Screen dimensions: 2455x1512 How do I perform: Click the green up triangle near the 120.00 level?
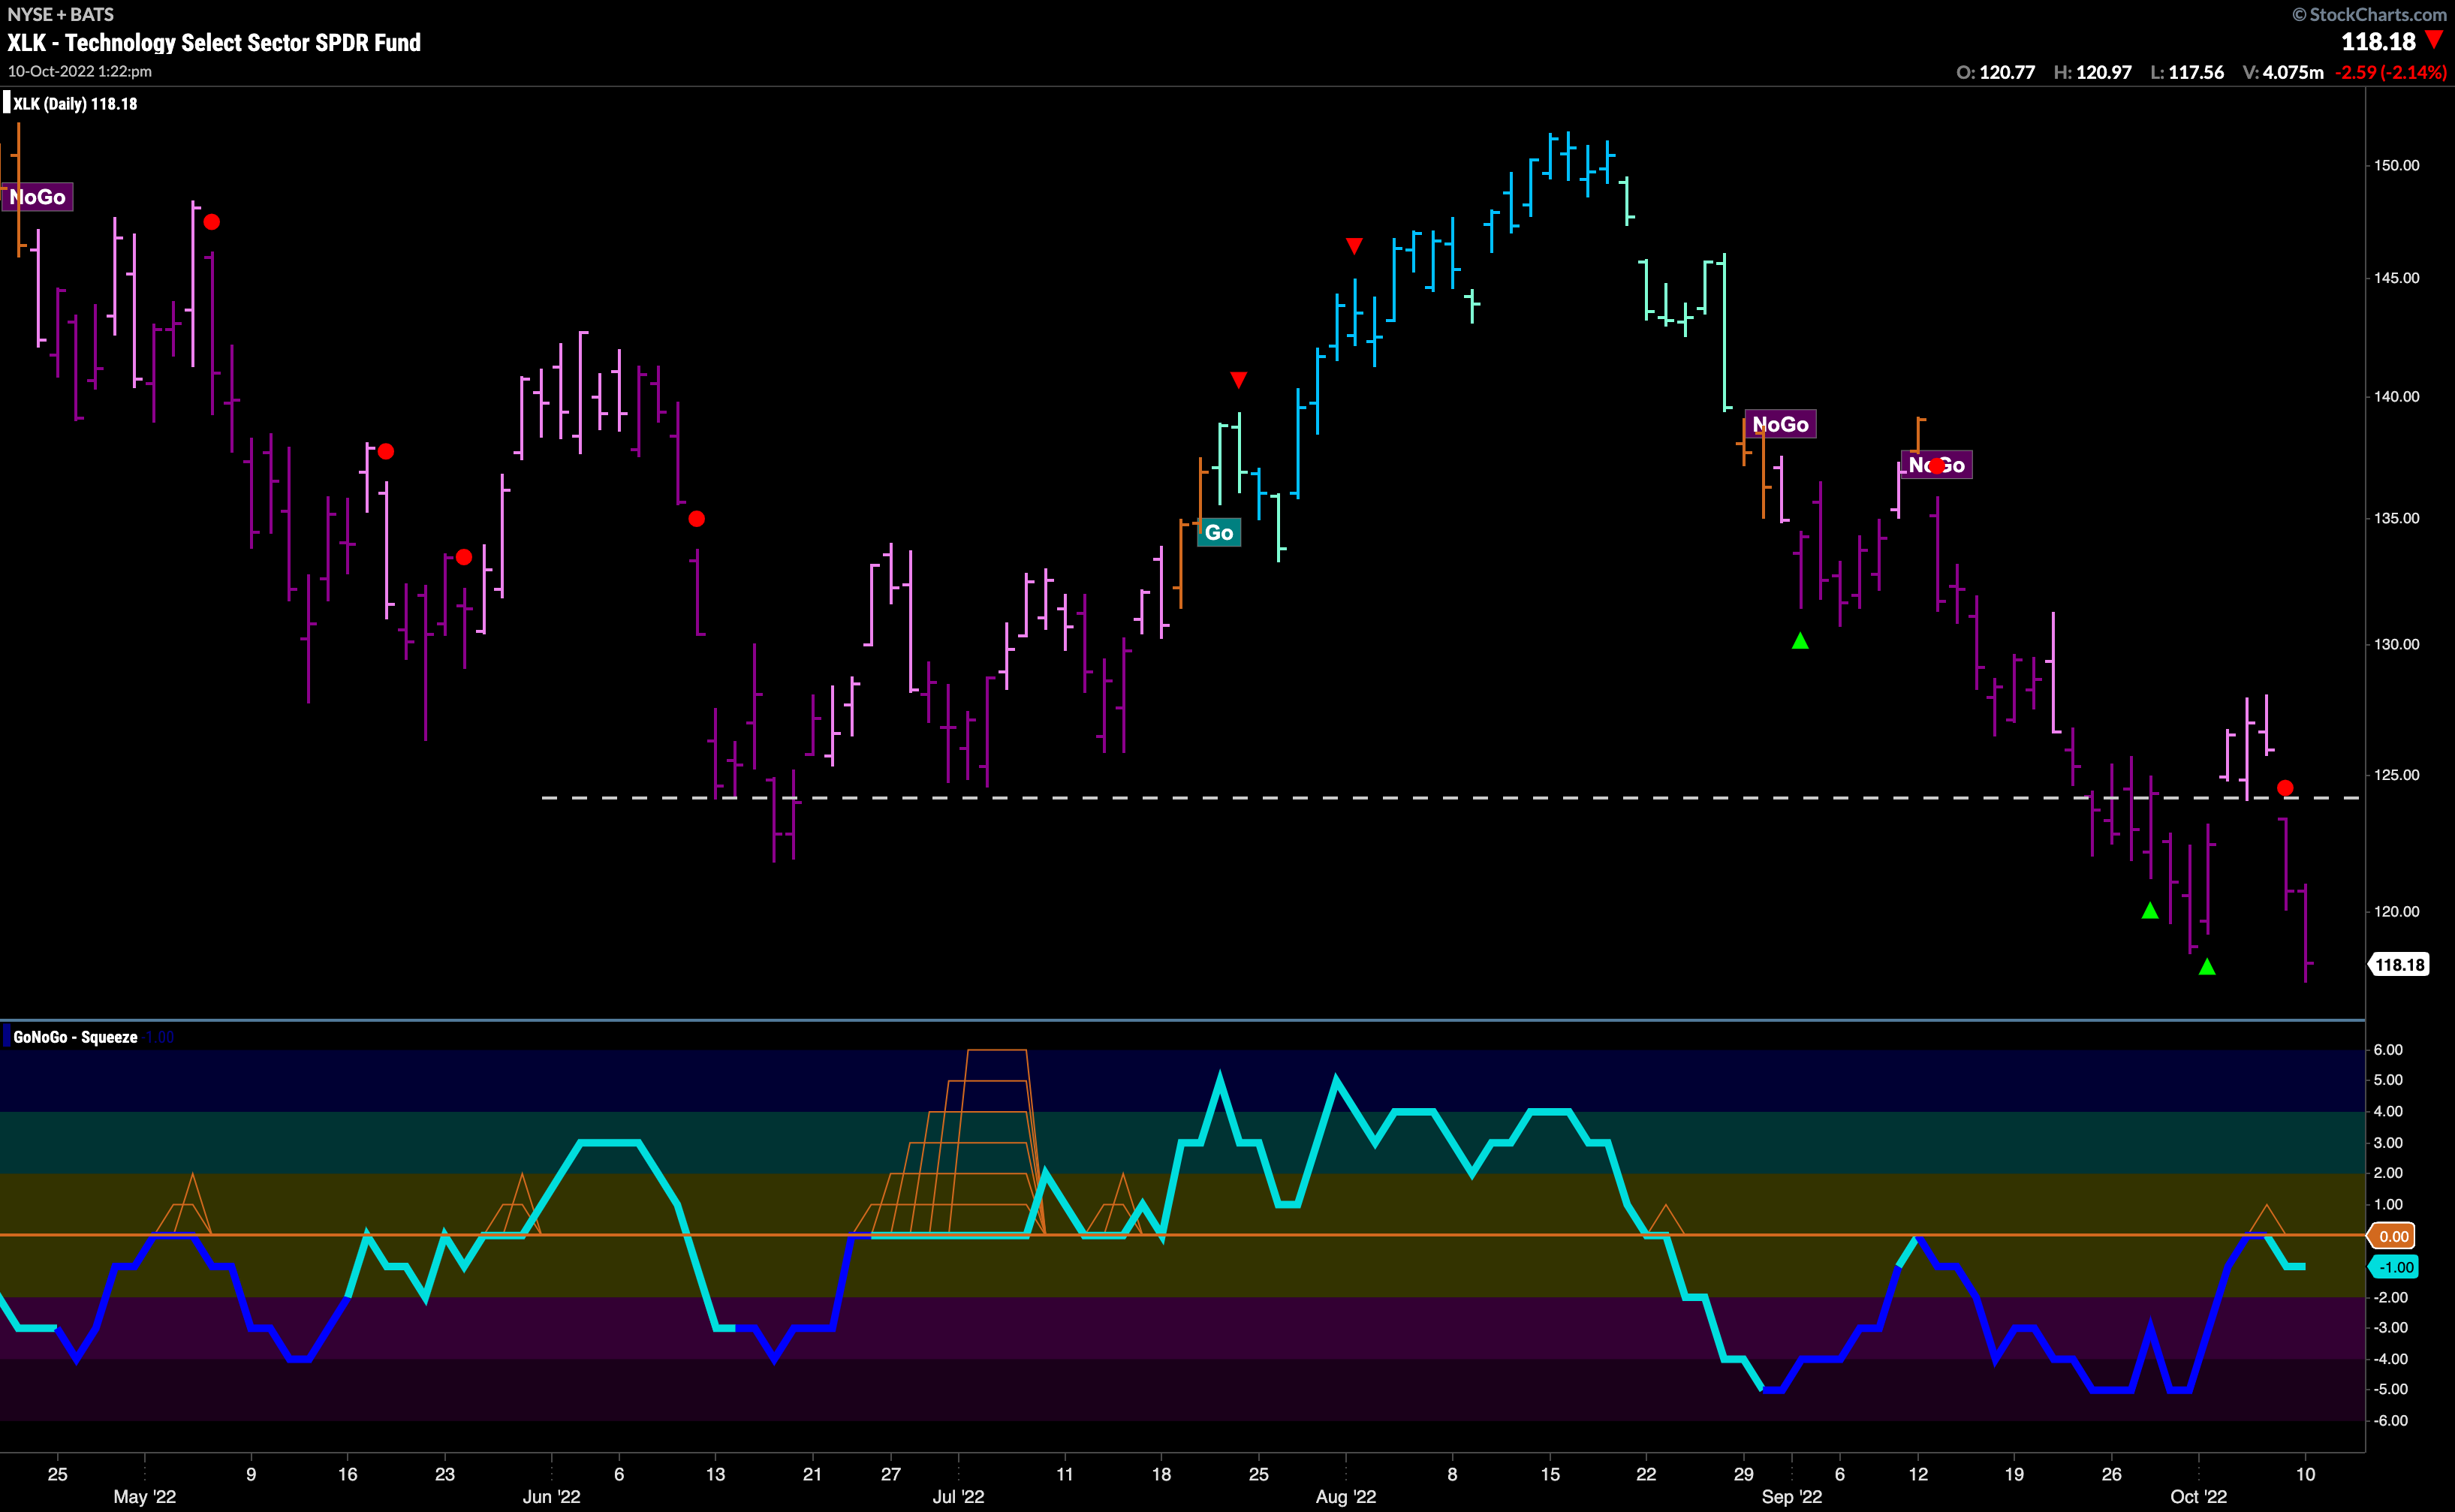coord(2150,911)
